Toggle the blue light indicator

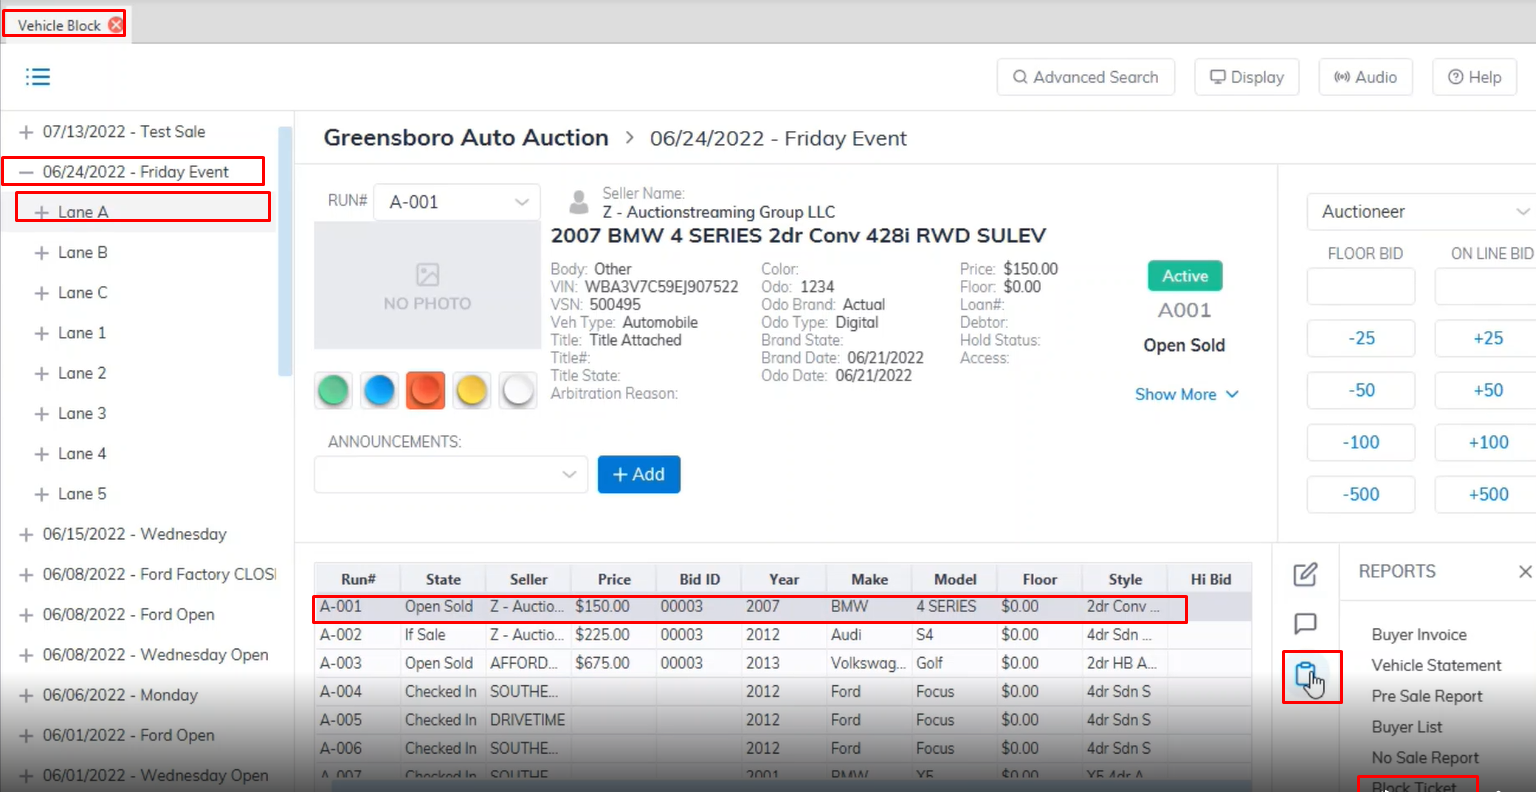tap(380, 390)
